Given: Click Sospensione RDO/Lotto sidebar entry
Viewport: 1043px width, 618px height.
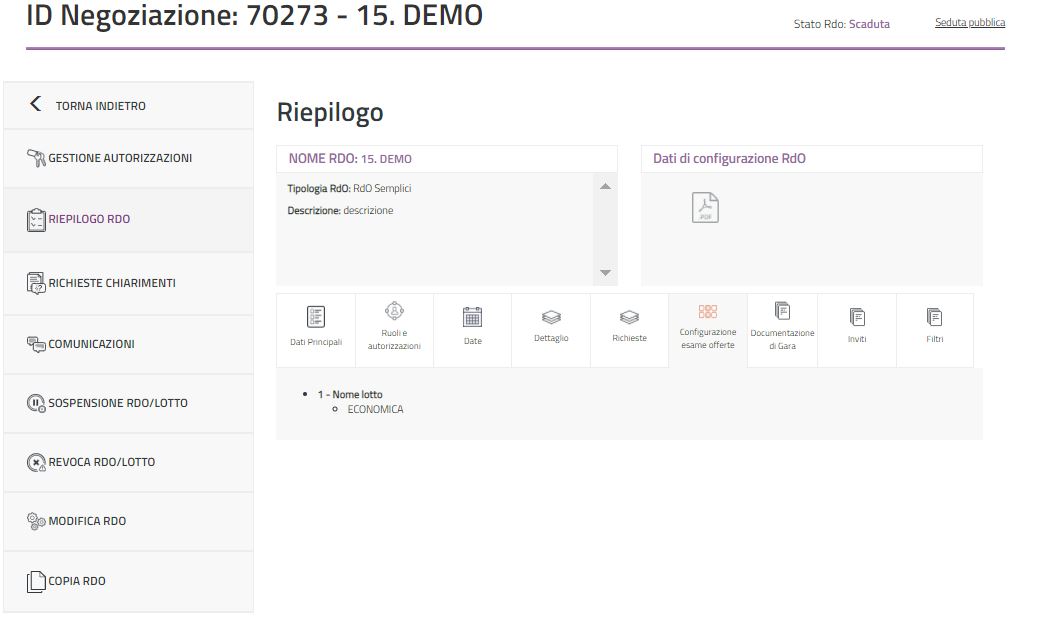Looking at the screenshot, I should 117,403.
